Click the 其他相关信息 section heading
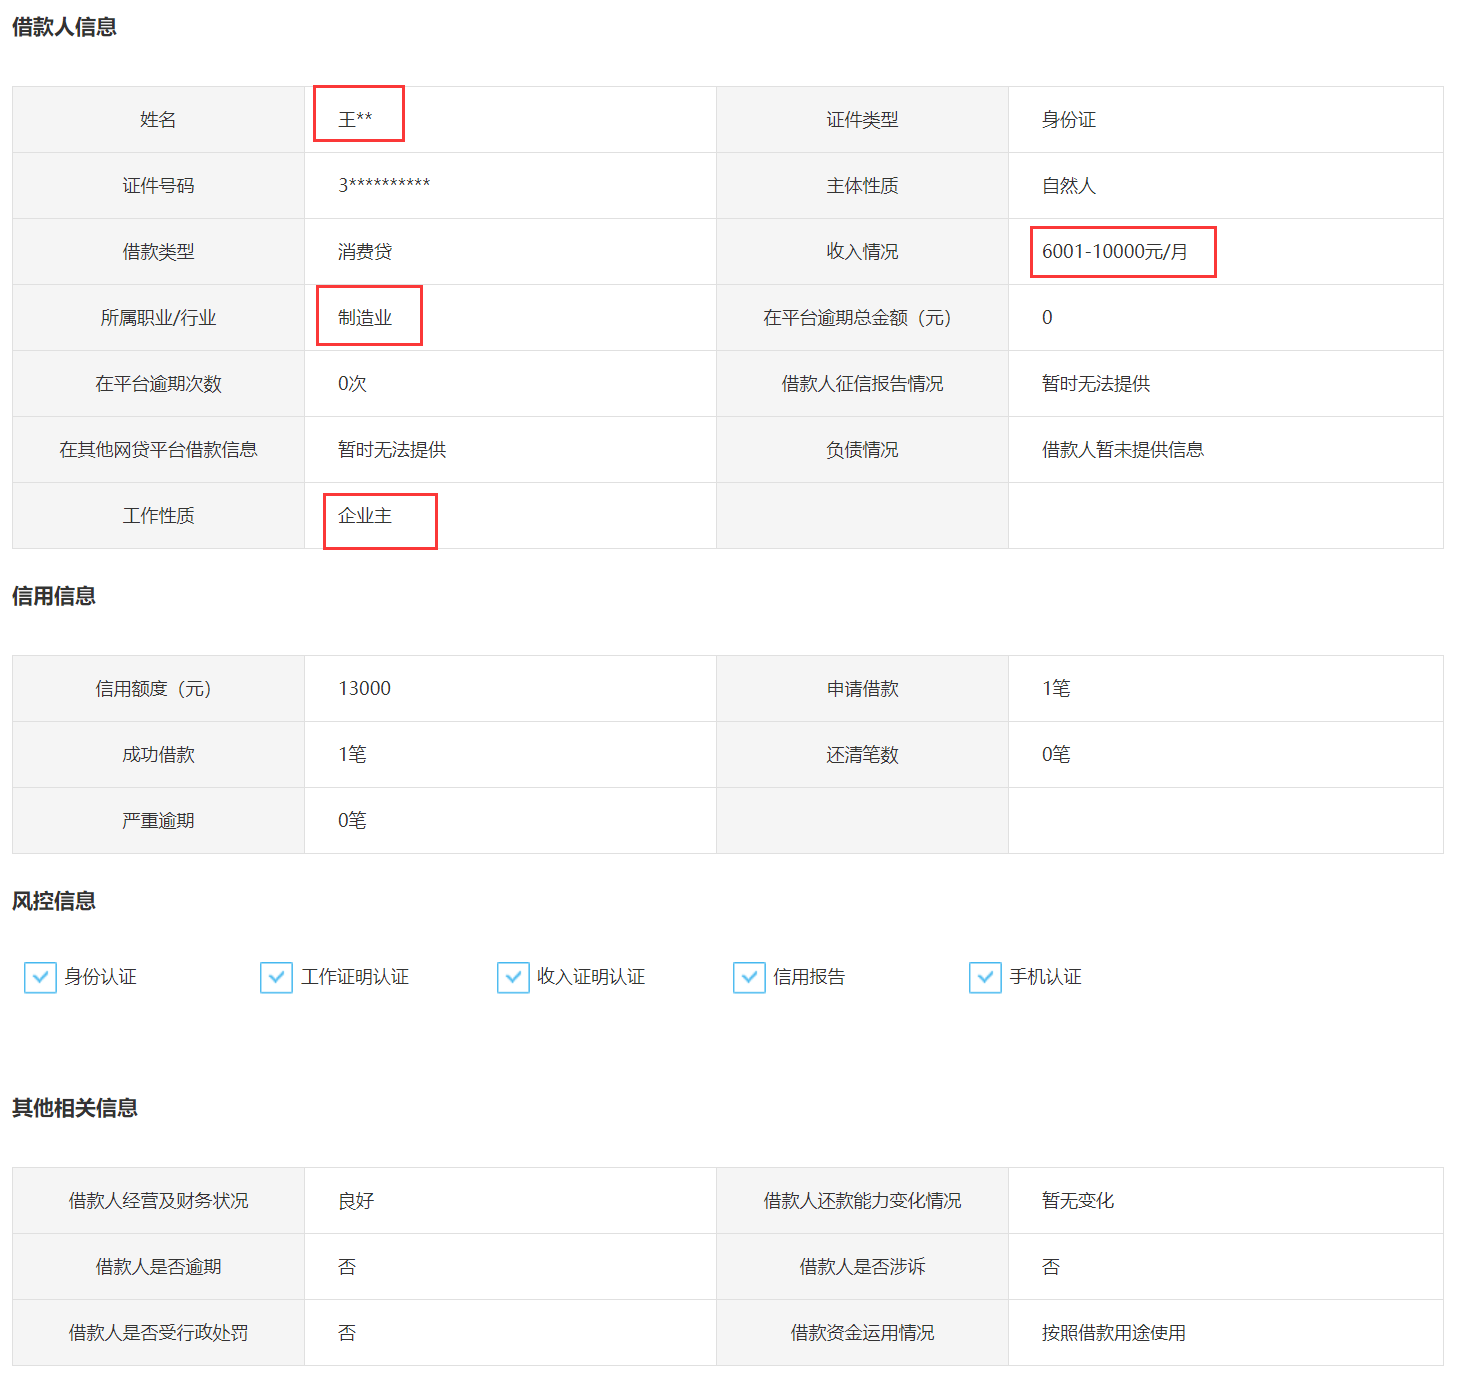1477x1390 pixels. [x=75, y=1108]
